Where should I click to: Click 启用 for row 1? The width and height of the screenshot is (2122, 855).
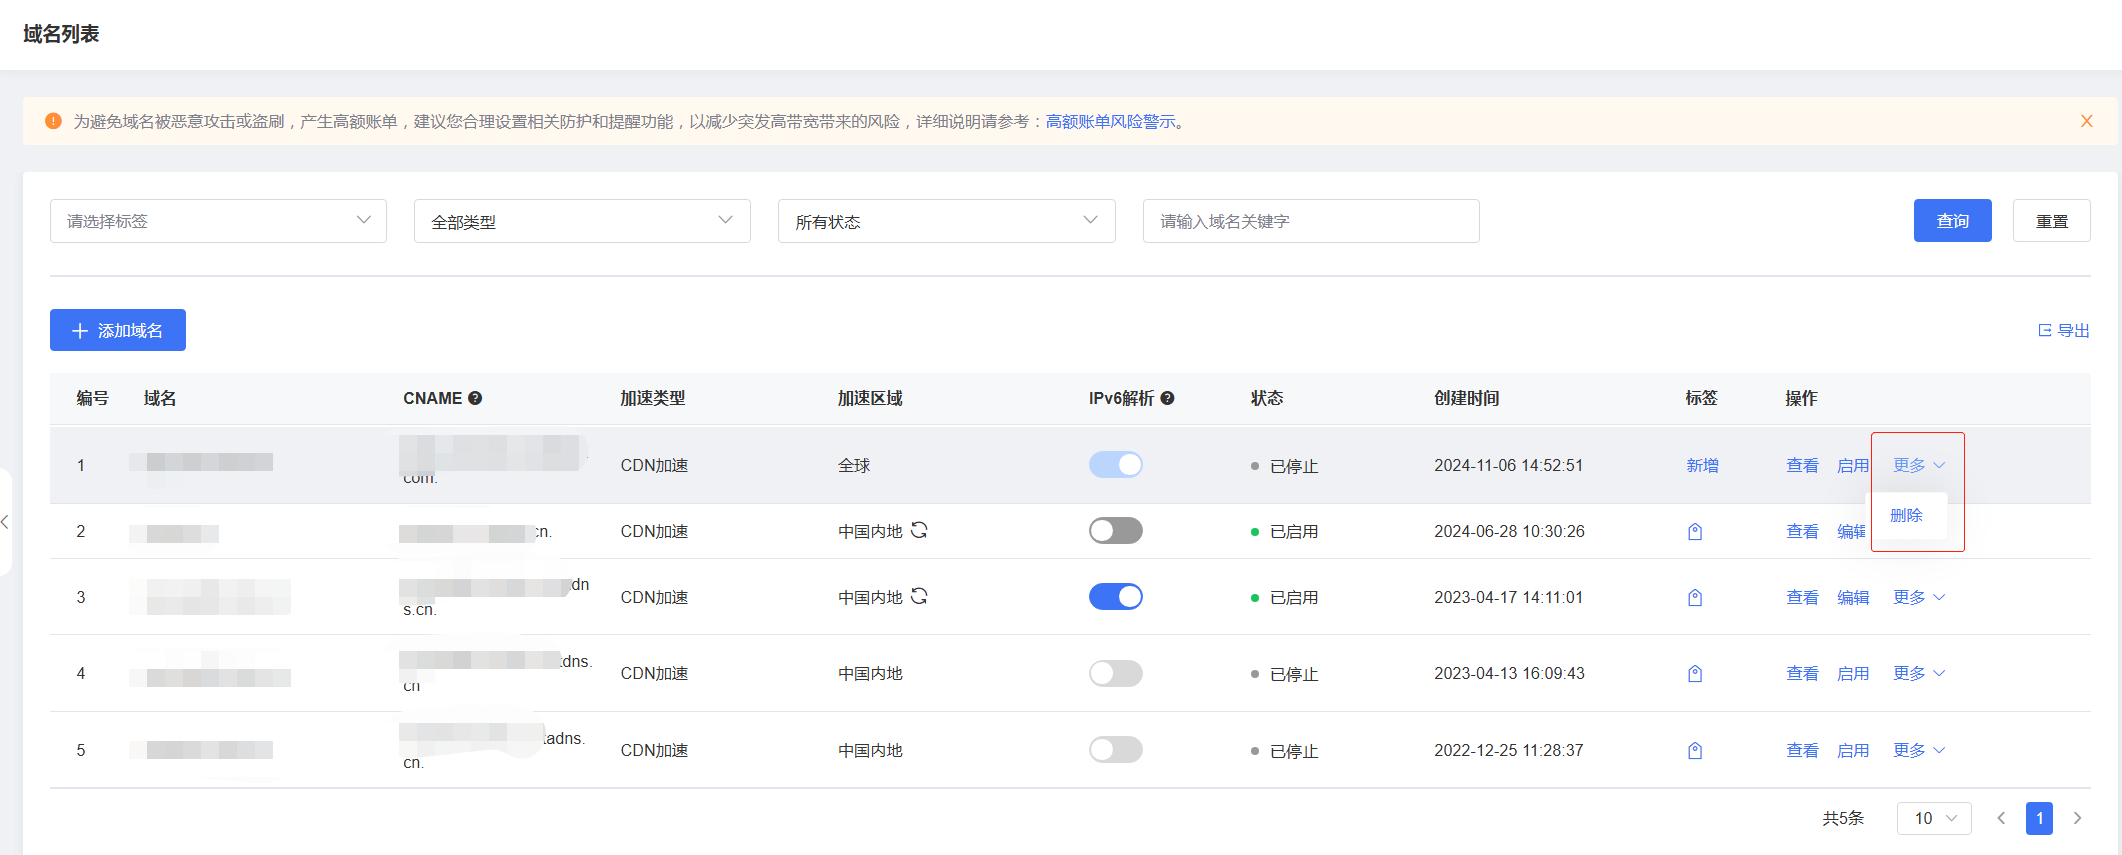click(x=1853, y=465)
